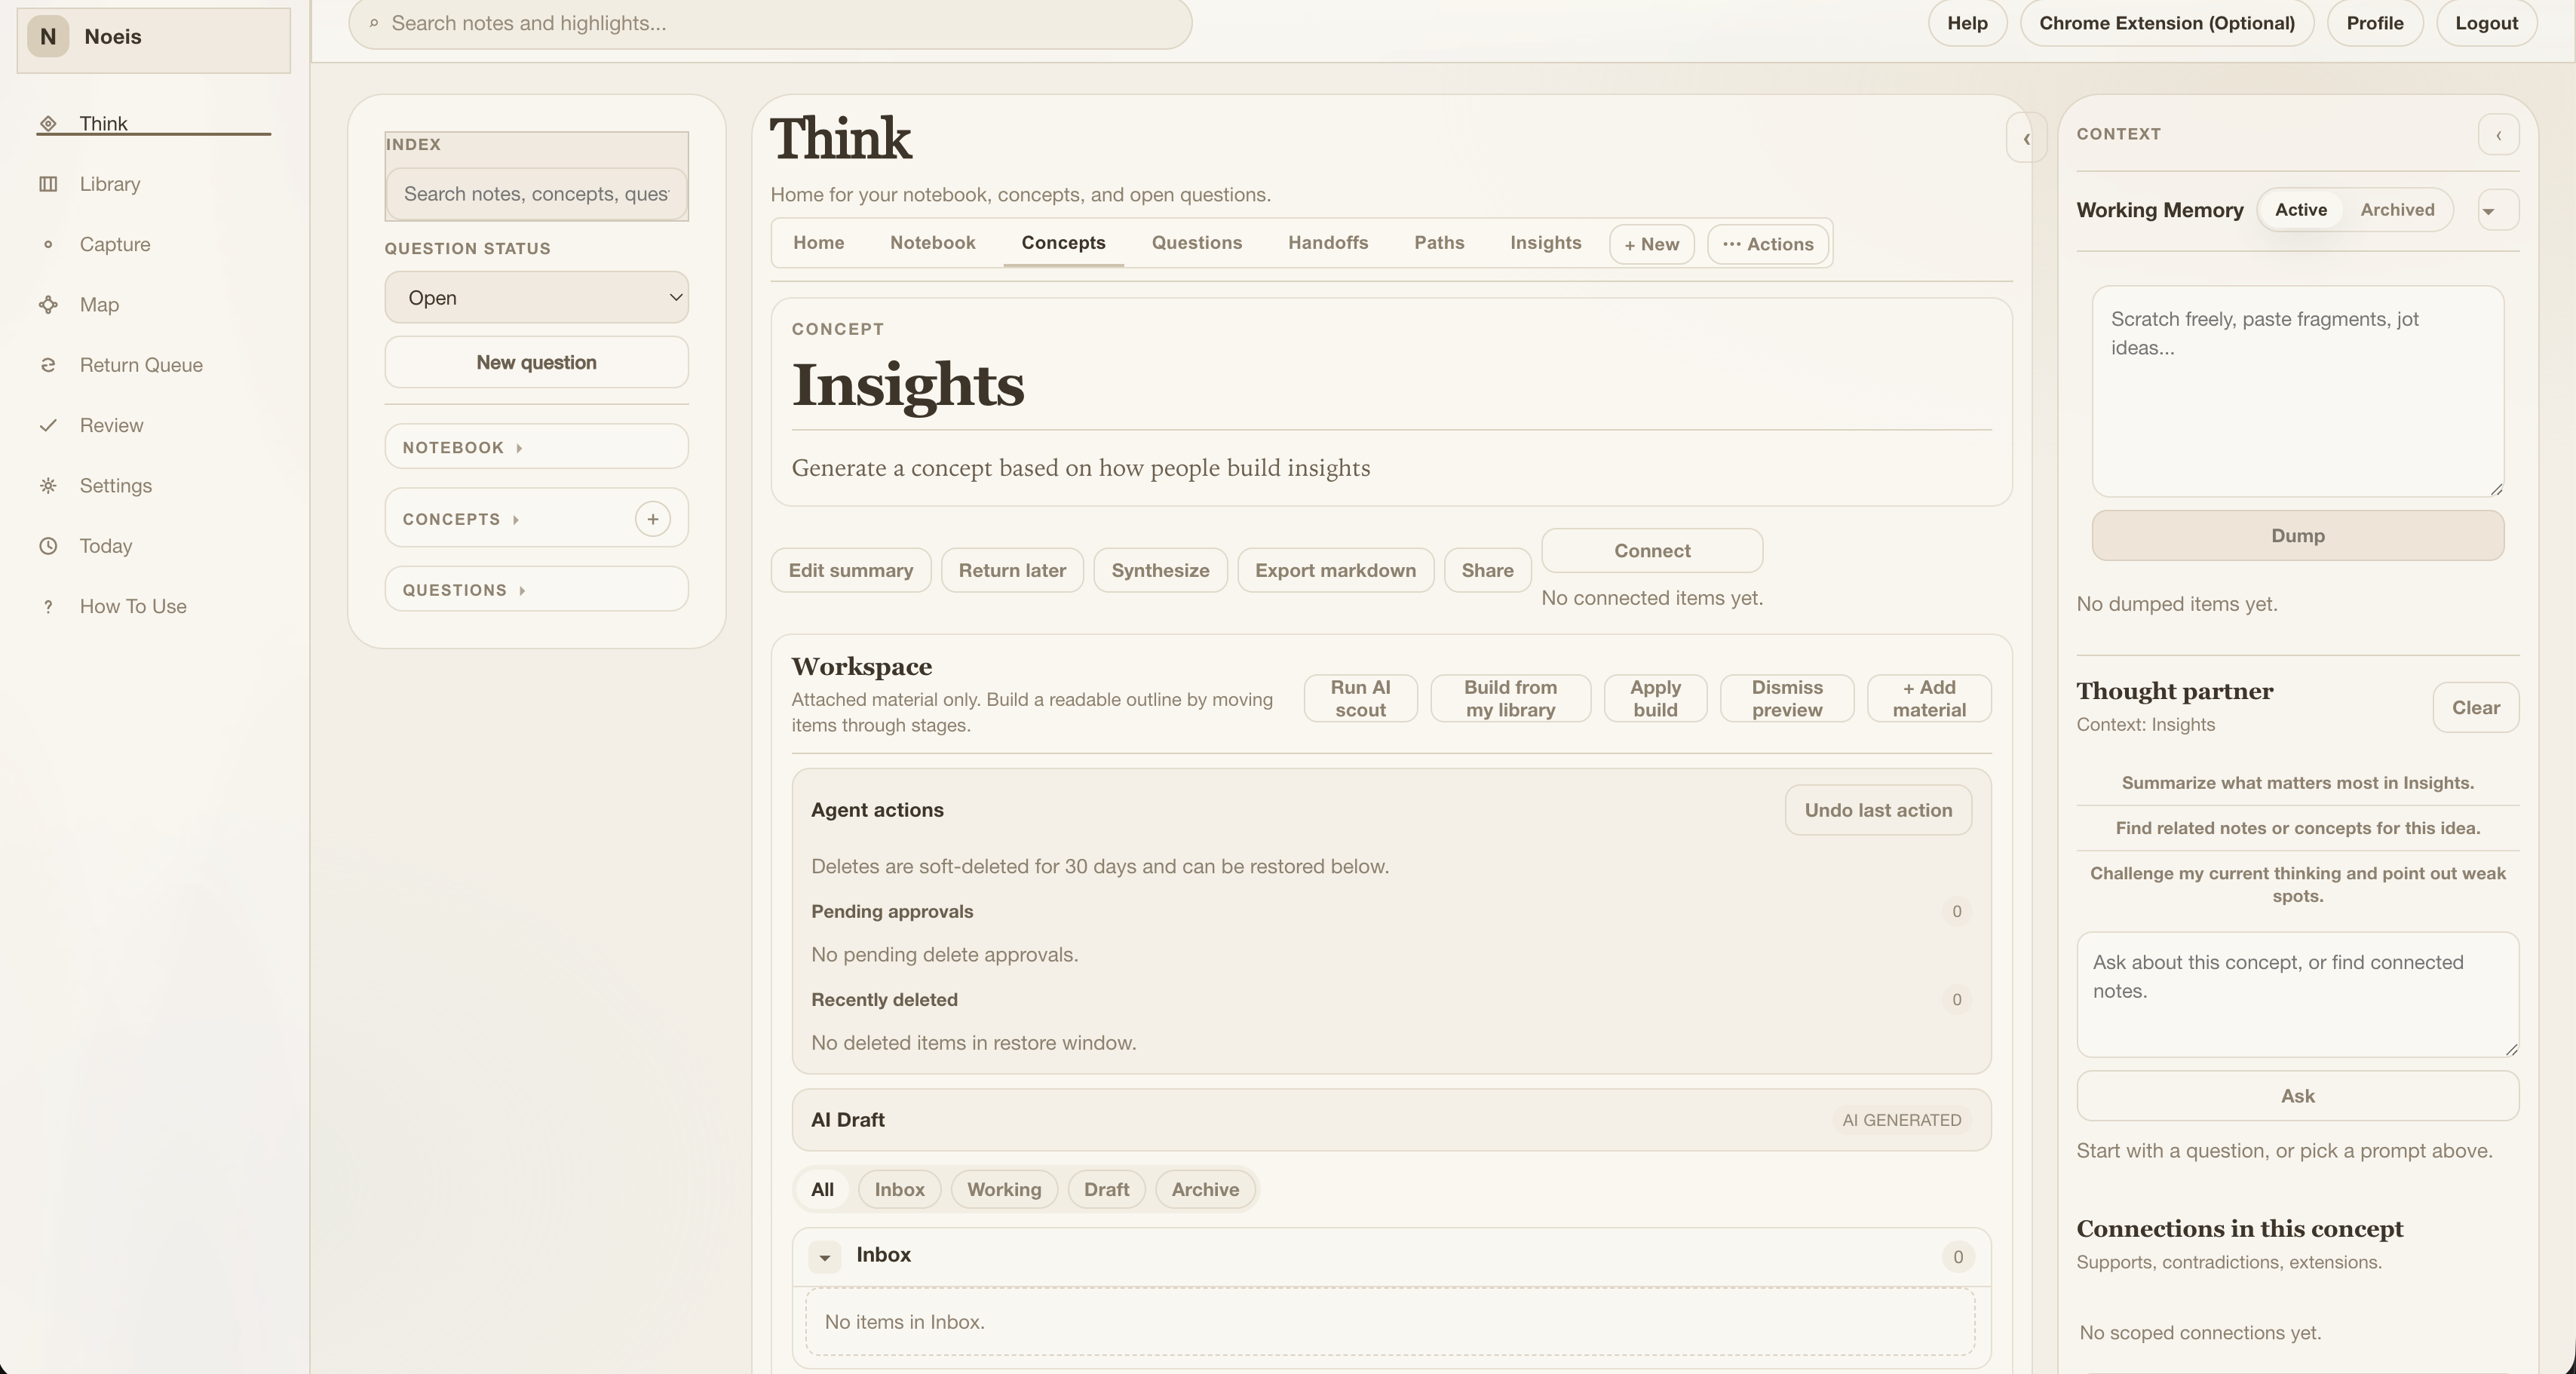The image size is (2576, 1374).
Task: Open Today clock icon
Action: pyautogui.click(x=48, y=546)
